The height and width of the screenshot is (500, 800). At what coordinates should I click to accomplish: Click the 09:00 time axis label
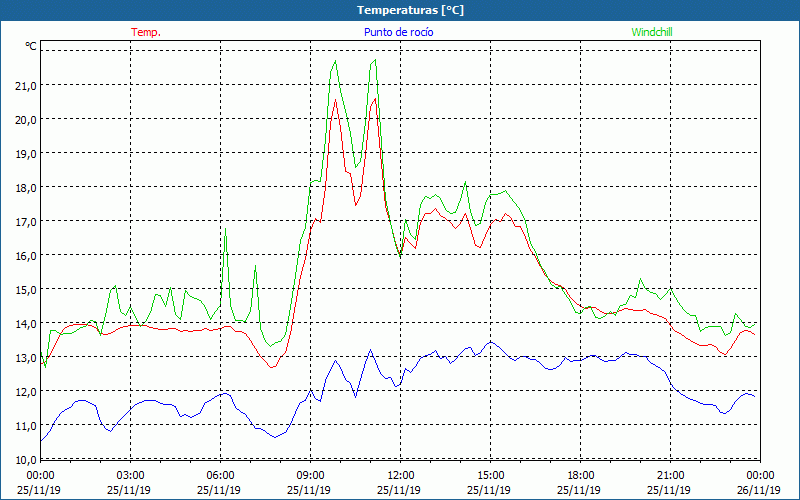pos(310,476)
